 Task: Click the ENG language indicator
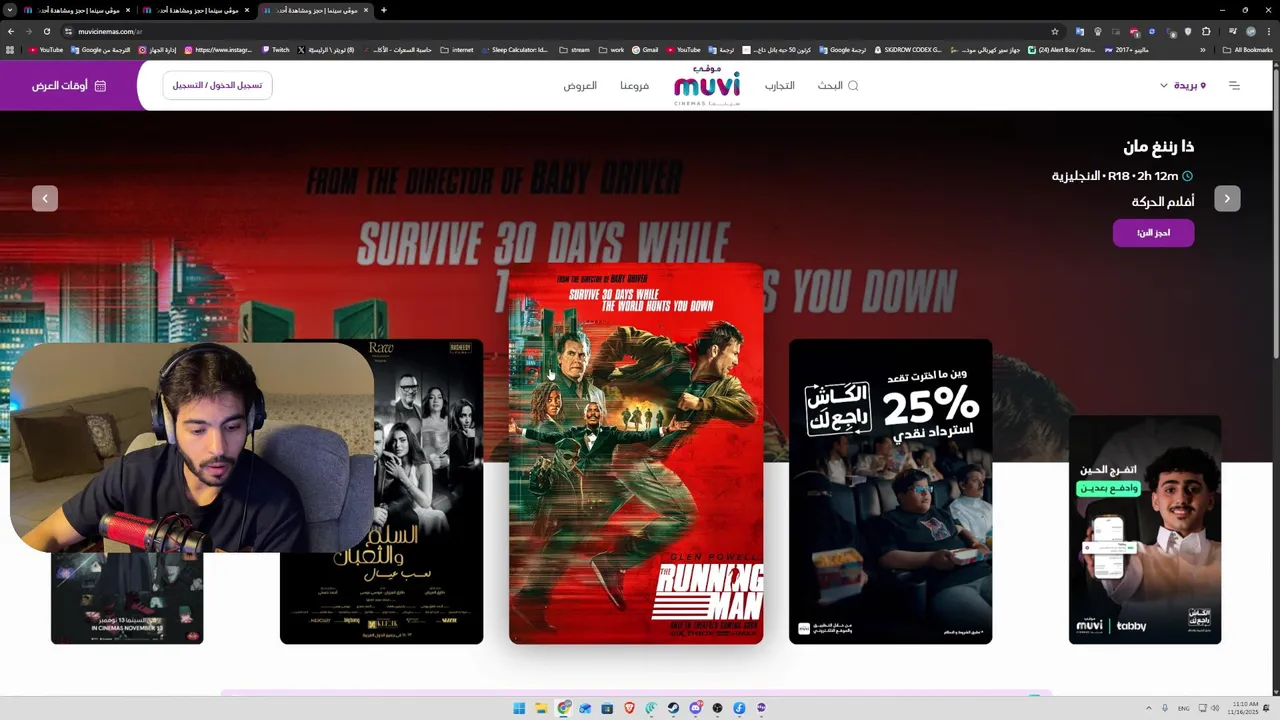(1182, 708)
